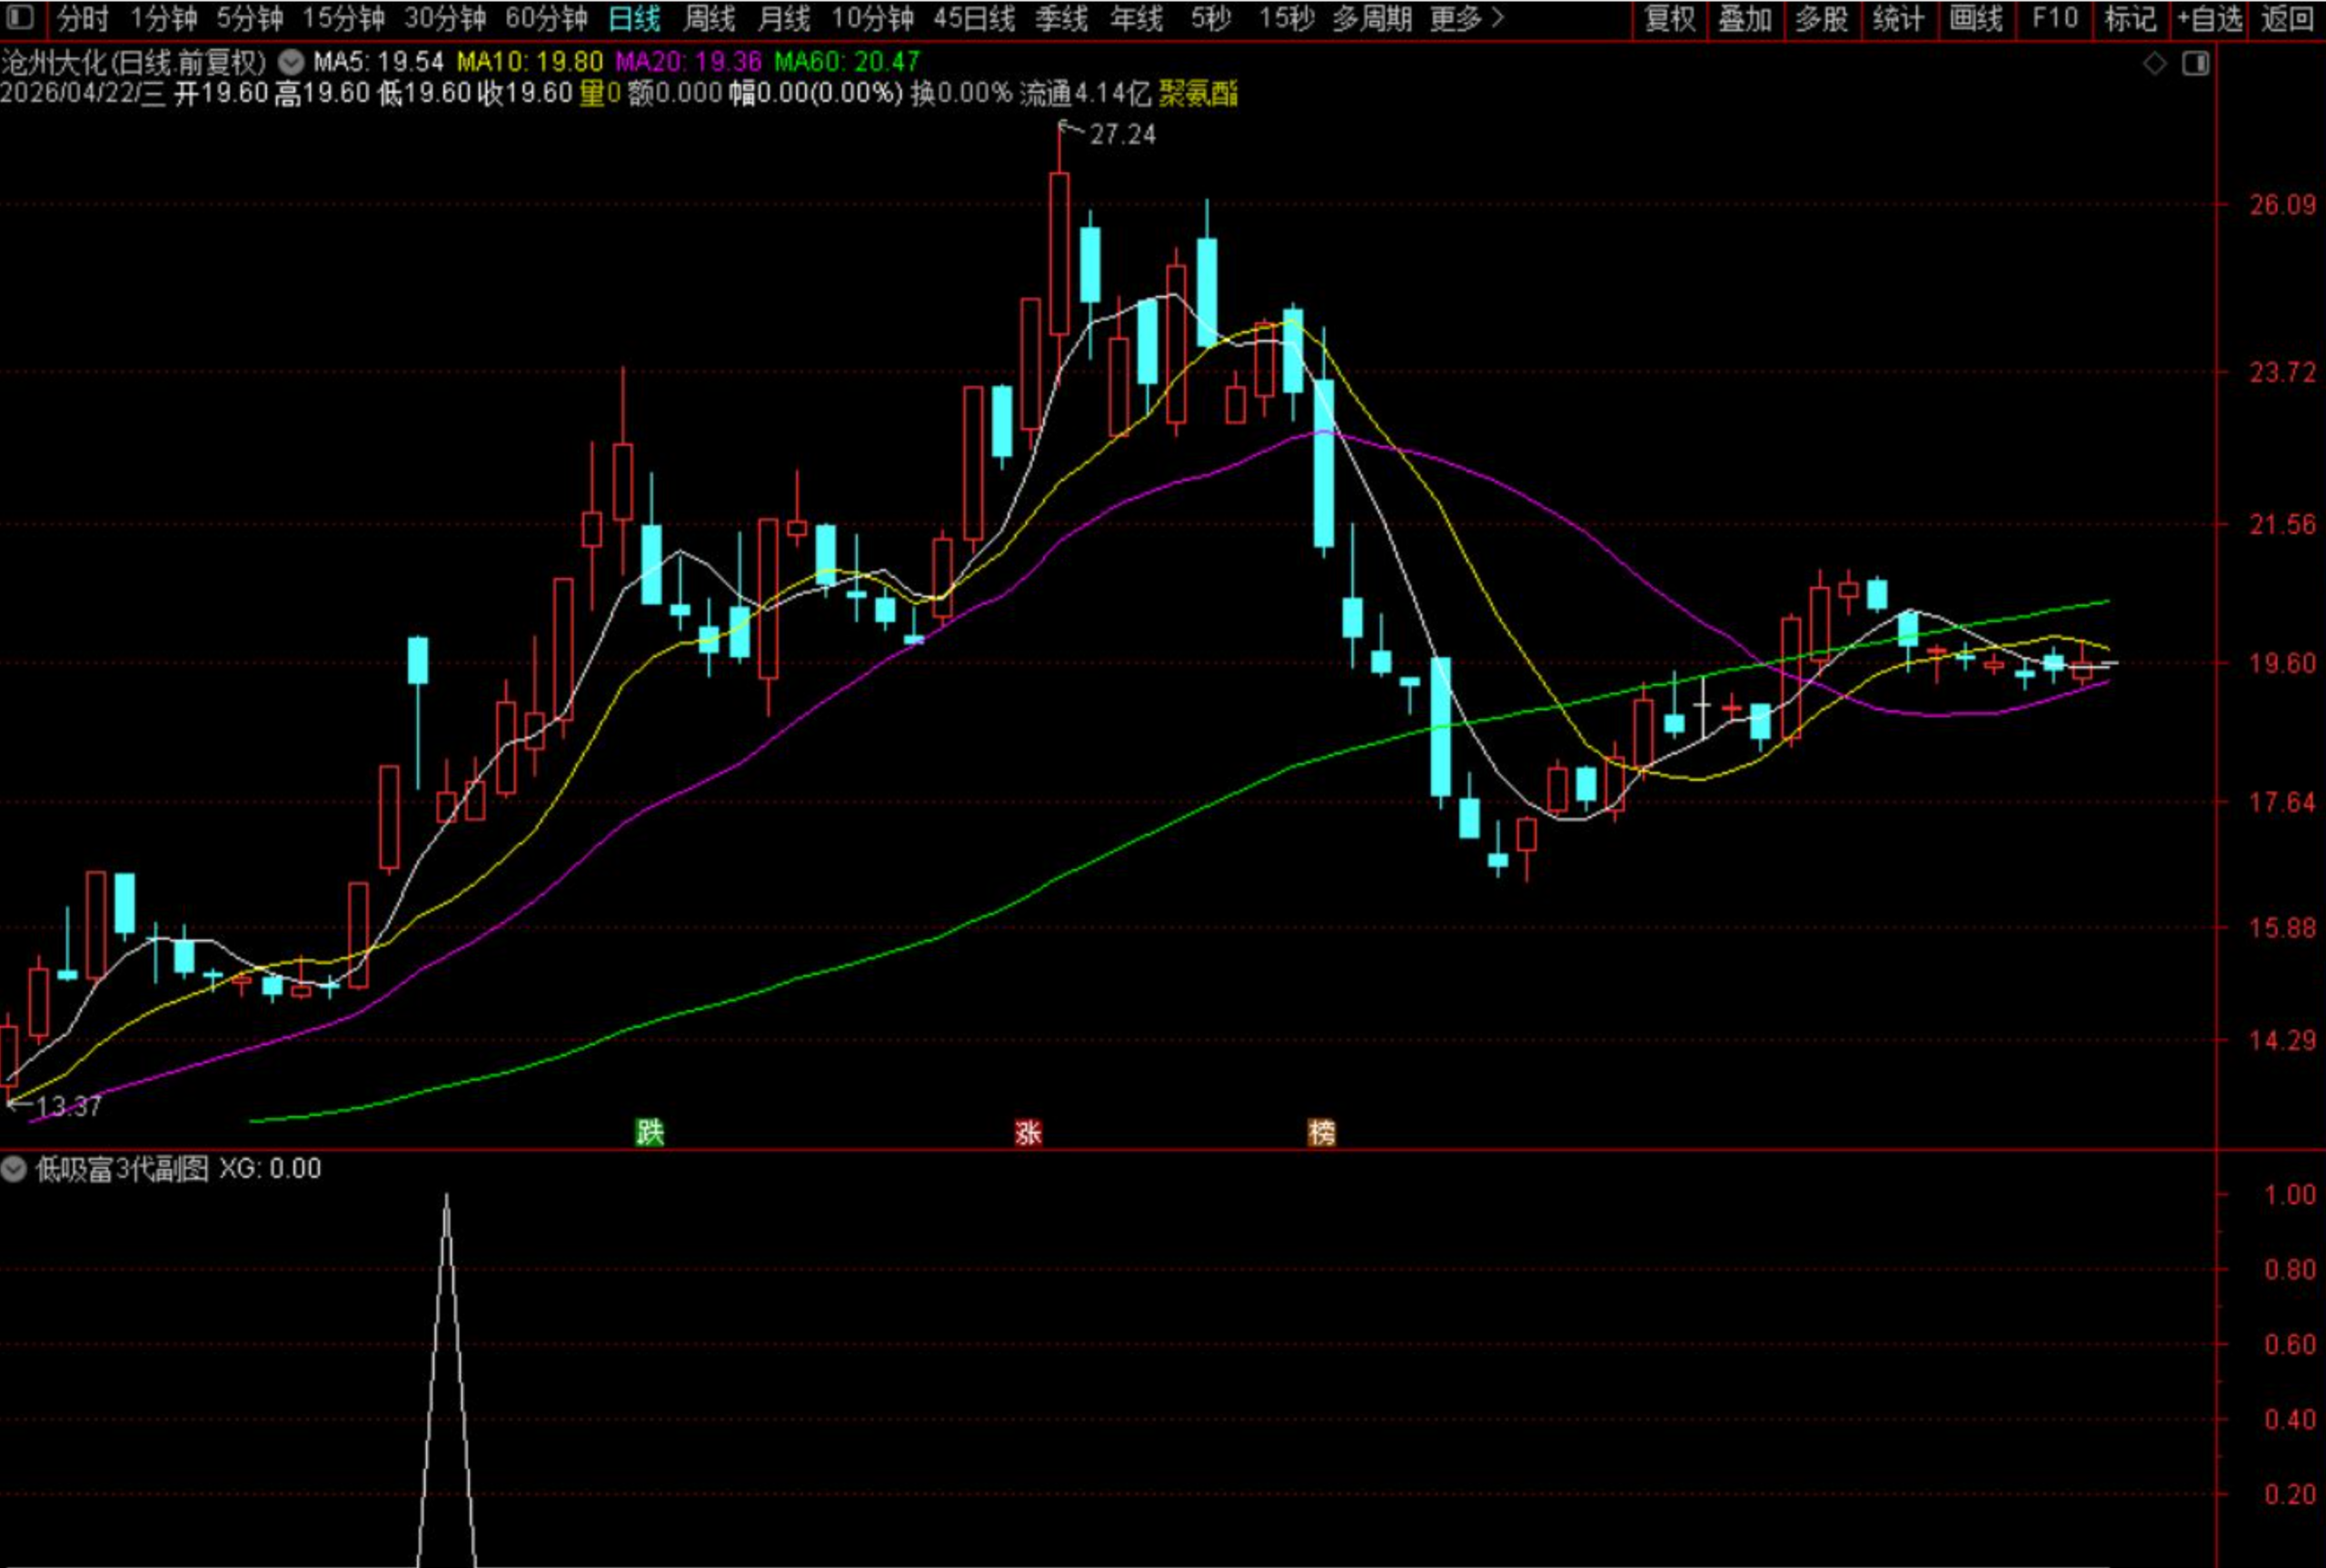
Task: Open the main chart indicator dropdown arrow
Action: point(290,63)
